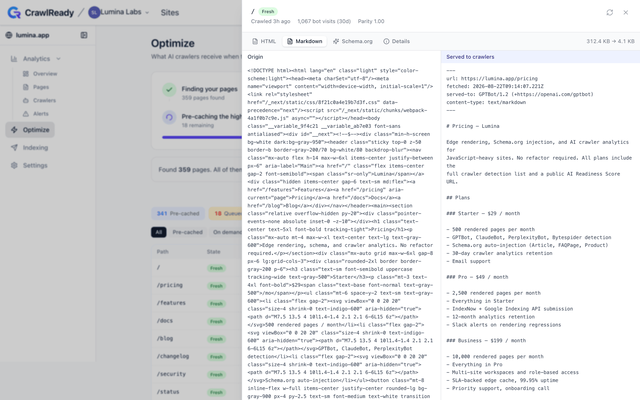This screenshot has width=640, height=400.
Task: Click the Origin column heading
Action: pos(255,57)
